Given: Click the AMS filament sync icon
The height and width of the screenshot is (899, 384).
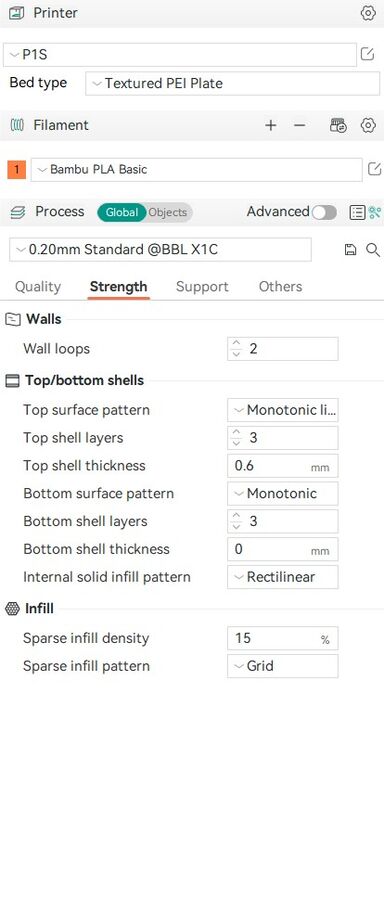Looking at the screenshot, I should click(x=338, y=126).
